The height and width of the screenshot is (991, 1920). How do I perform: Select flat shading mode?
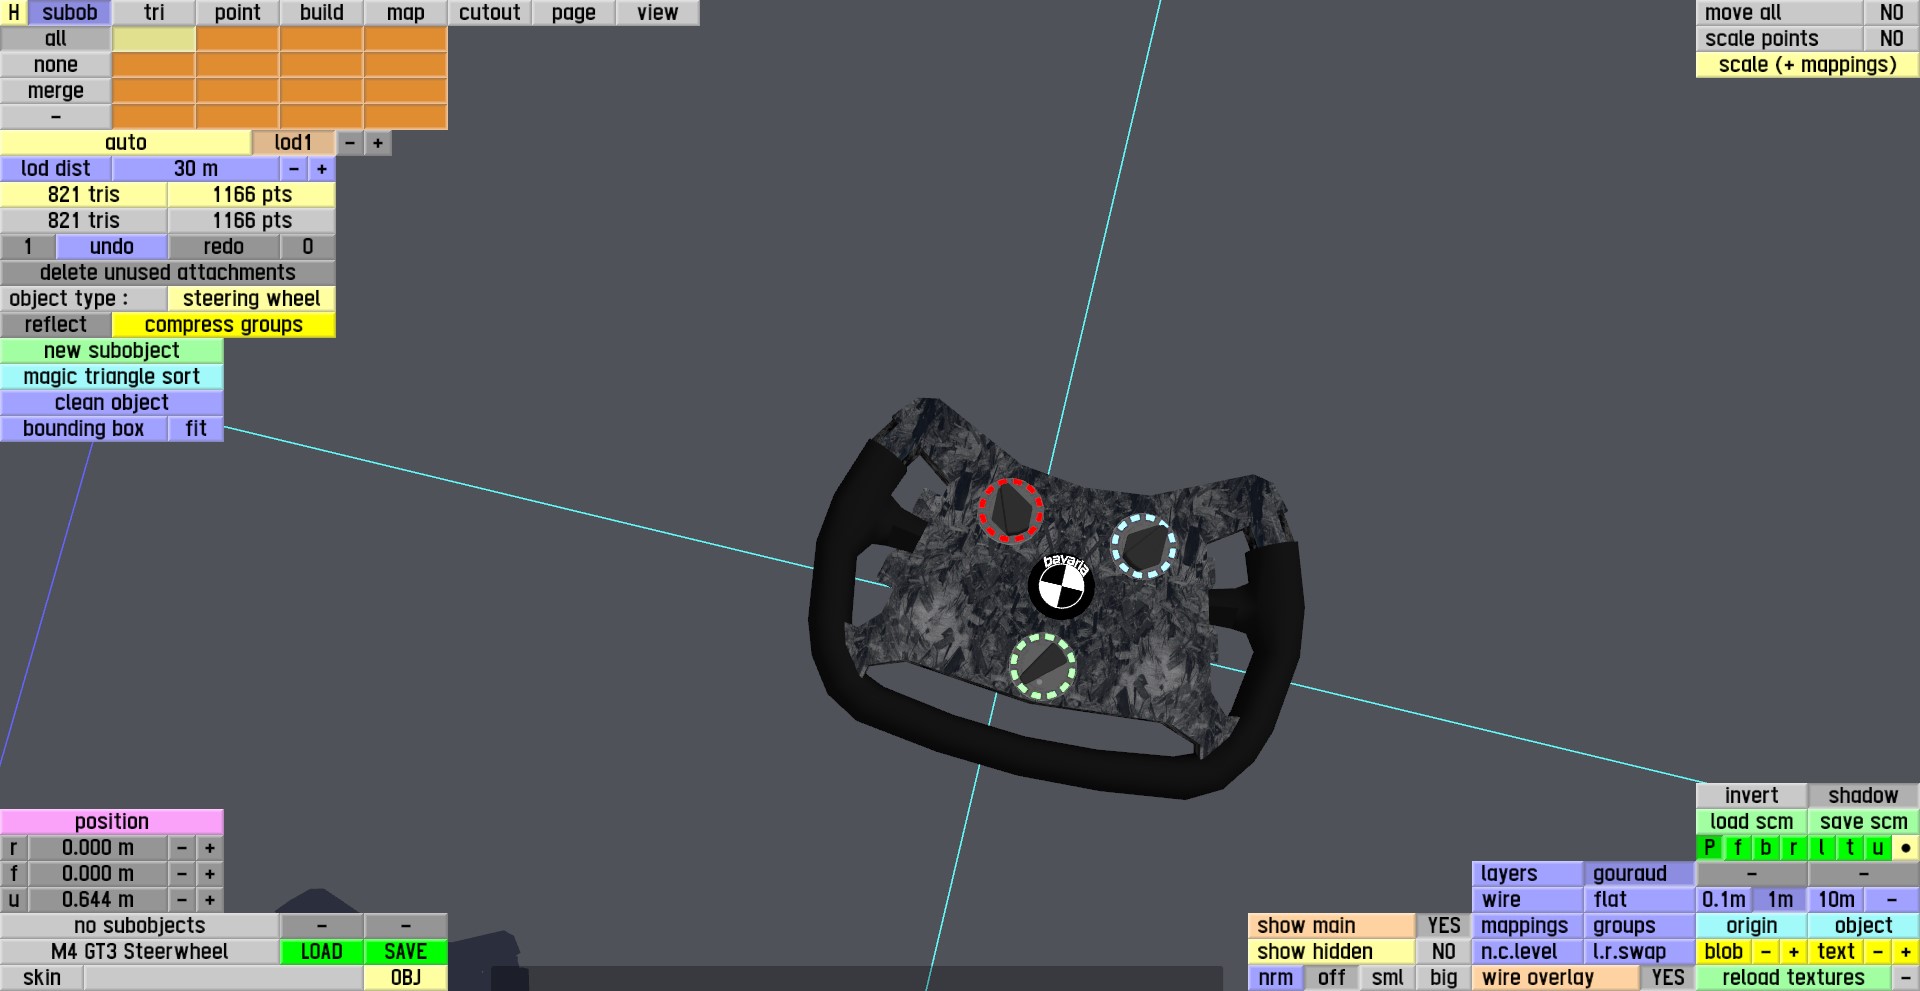point(1640,900)
